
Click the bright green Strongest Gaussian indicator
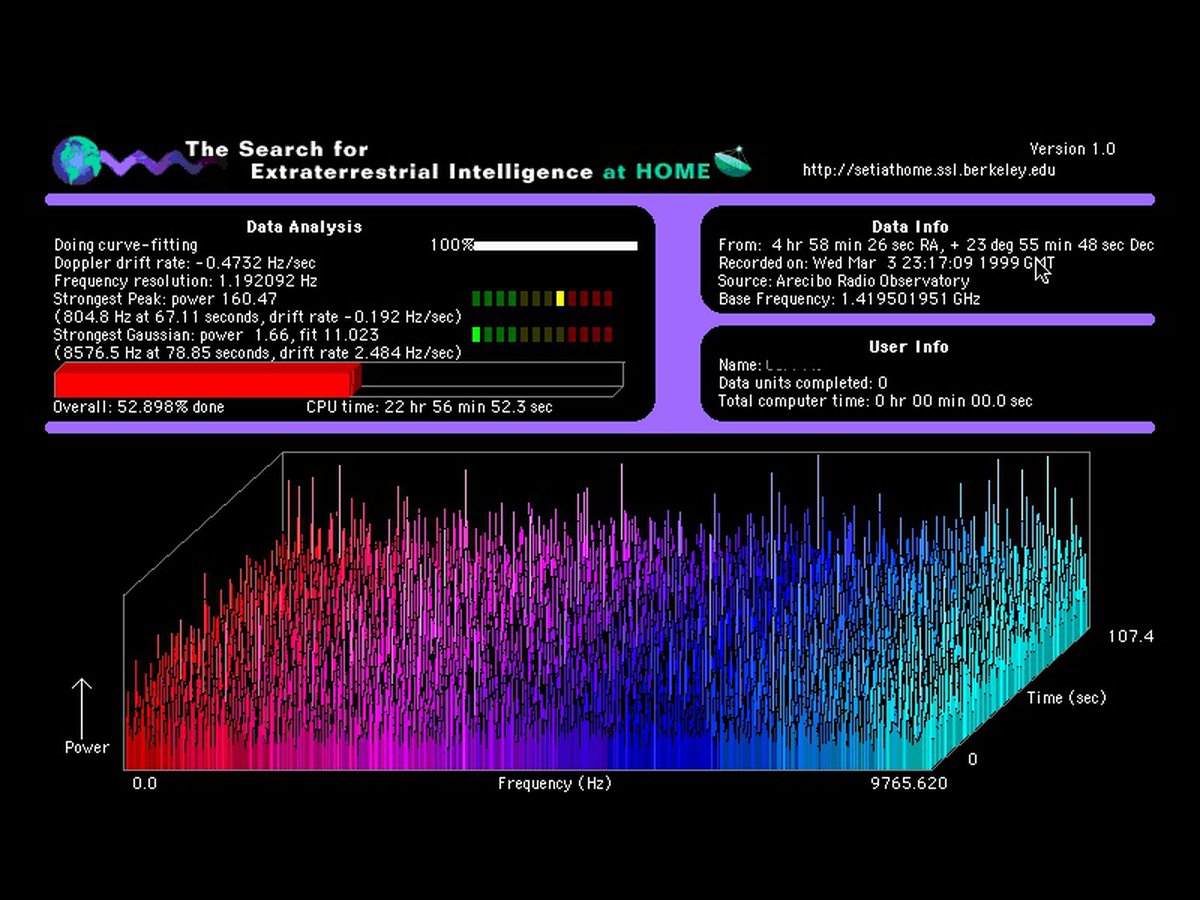[x=477, y=334]
